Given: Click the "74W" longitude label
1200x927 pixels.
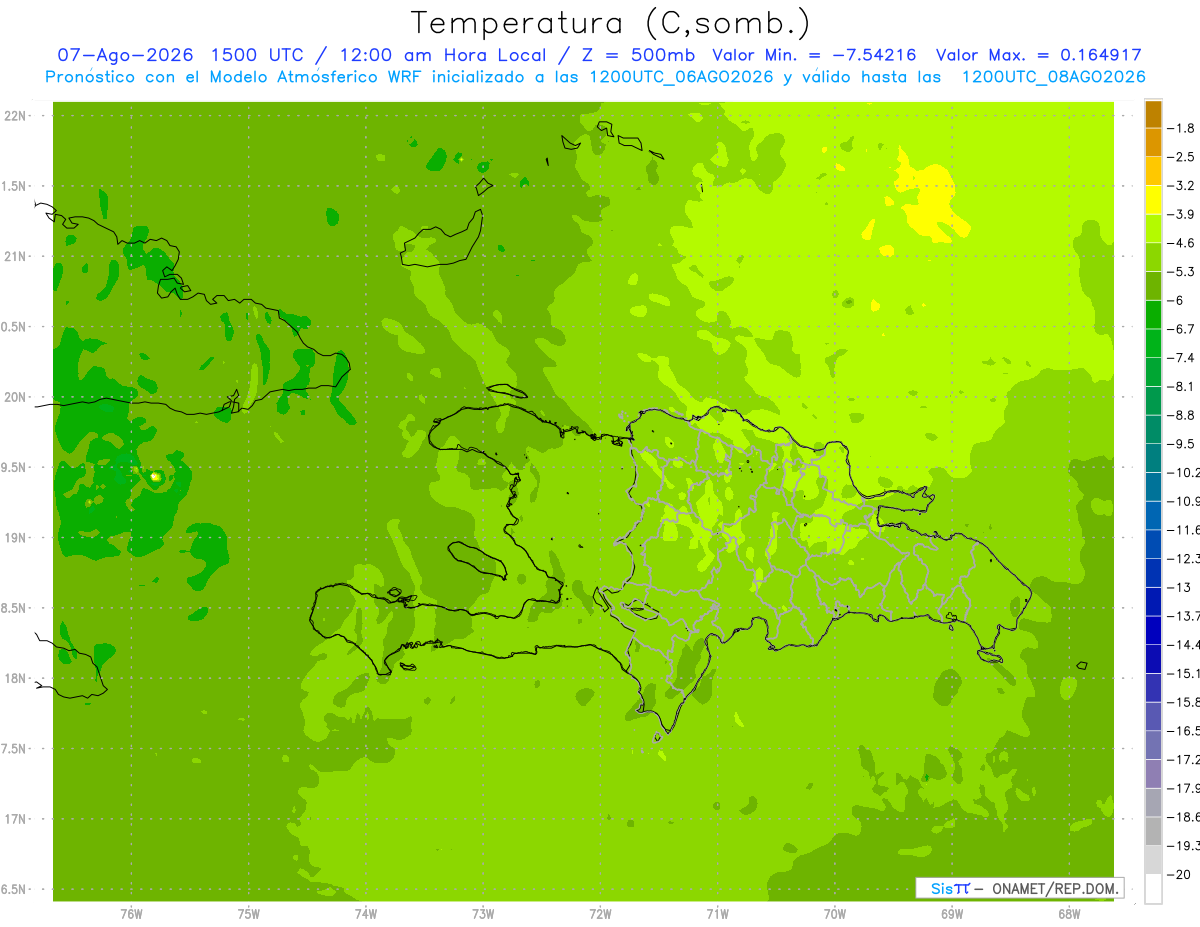Looking at the screenshot, I should click(365, 913).
